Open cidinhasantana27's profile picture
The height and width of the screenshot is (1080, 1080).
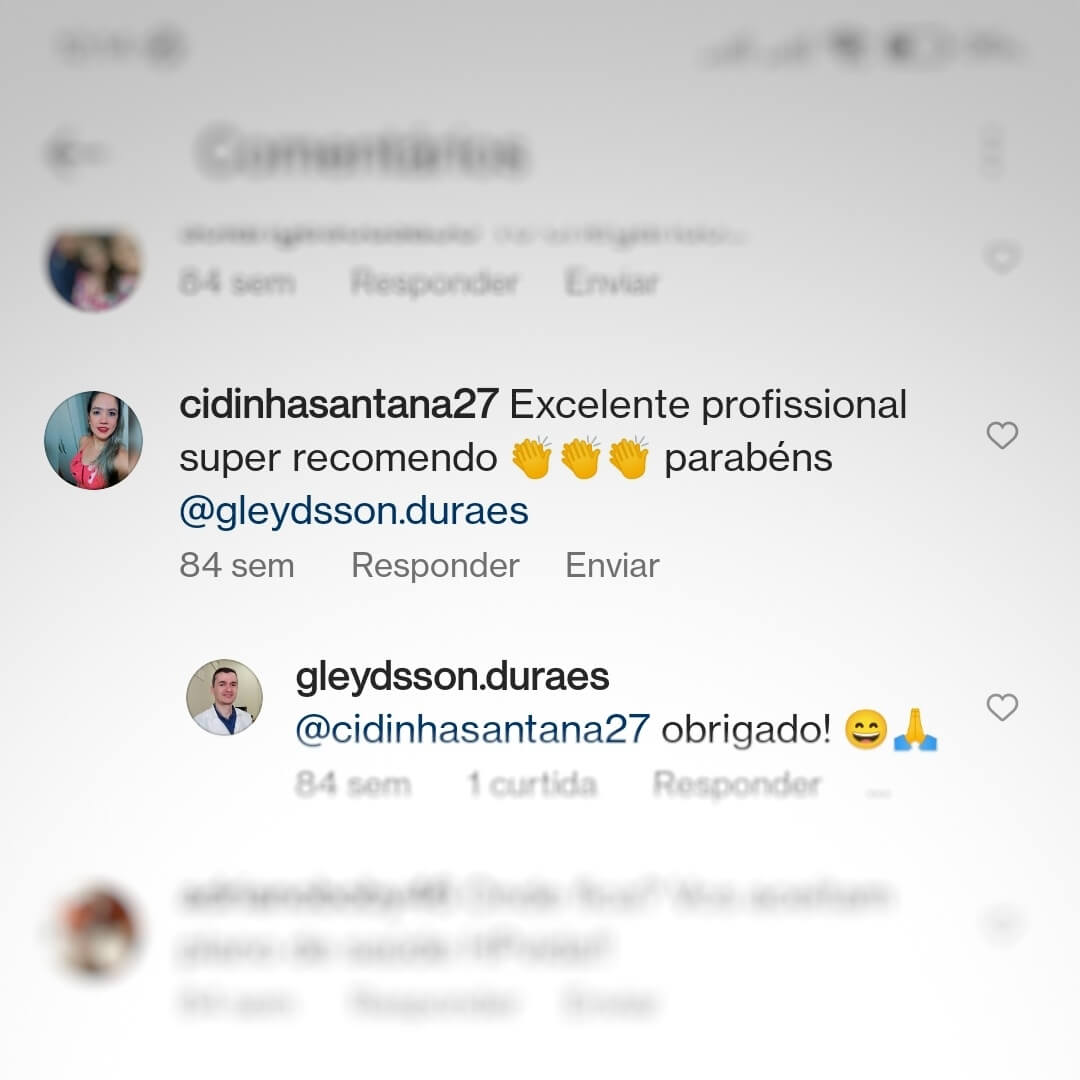tap(94, 440)
